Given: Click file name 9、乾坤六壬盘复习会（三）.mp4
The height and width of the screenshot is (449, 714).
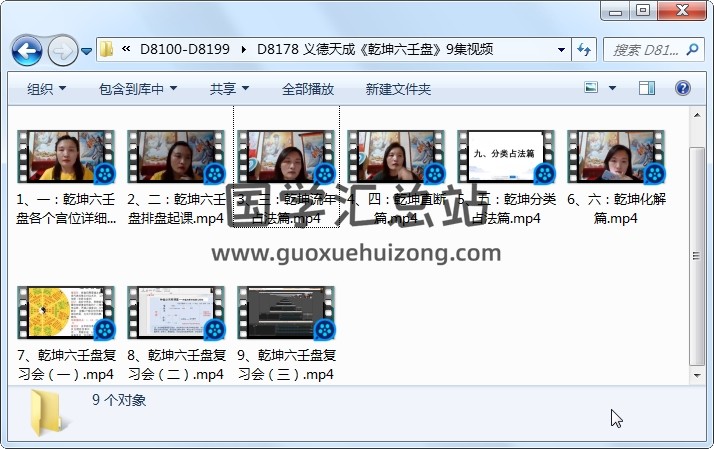Looking at the screenshot, I should pyautogui.click(x=286, y=365).
